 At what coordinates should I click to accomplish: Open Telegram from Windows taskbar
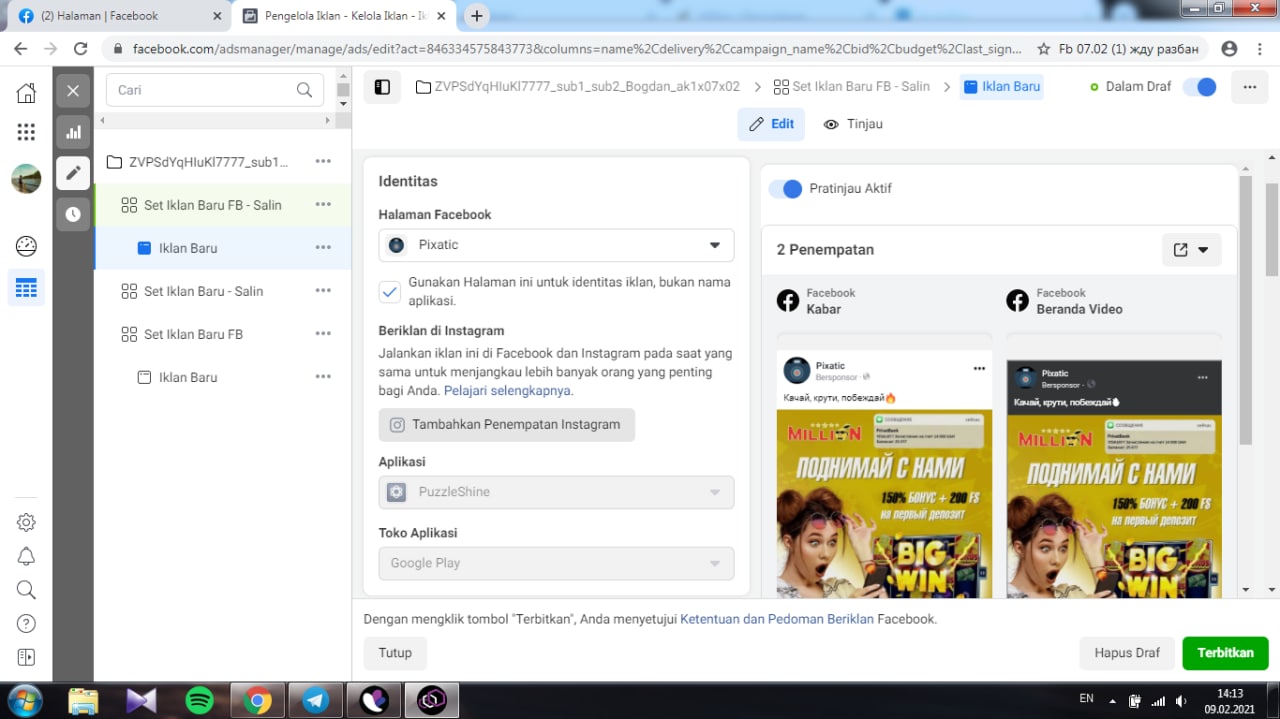click(316, 701)
